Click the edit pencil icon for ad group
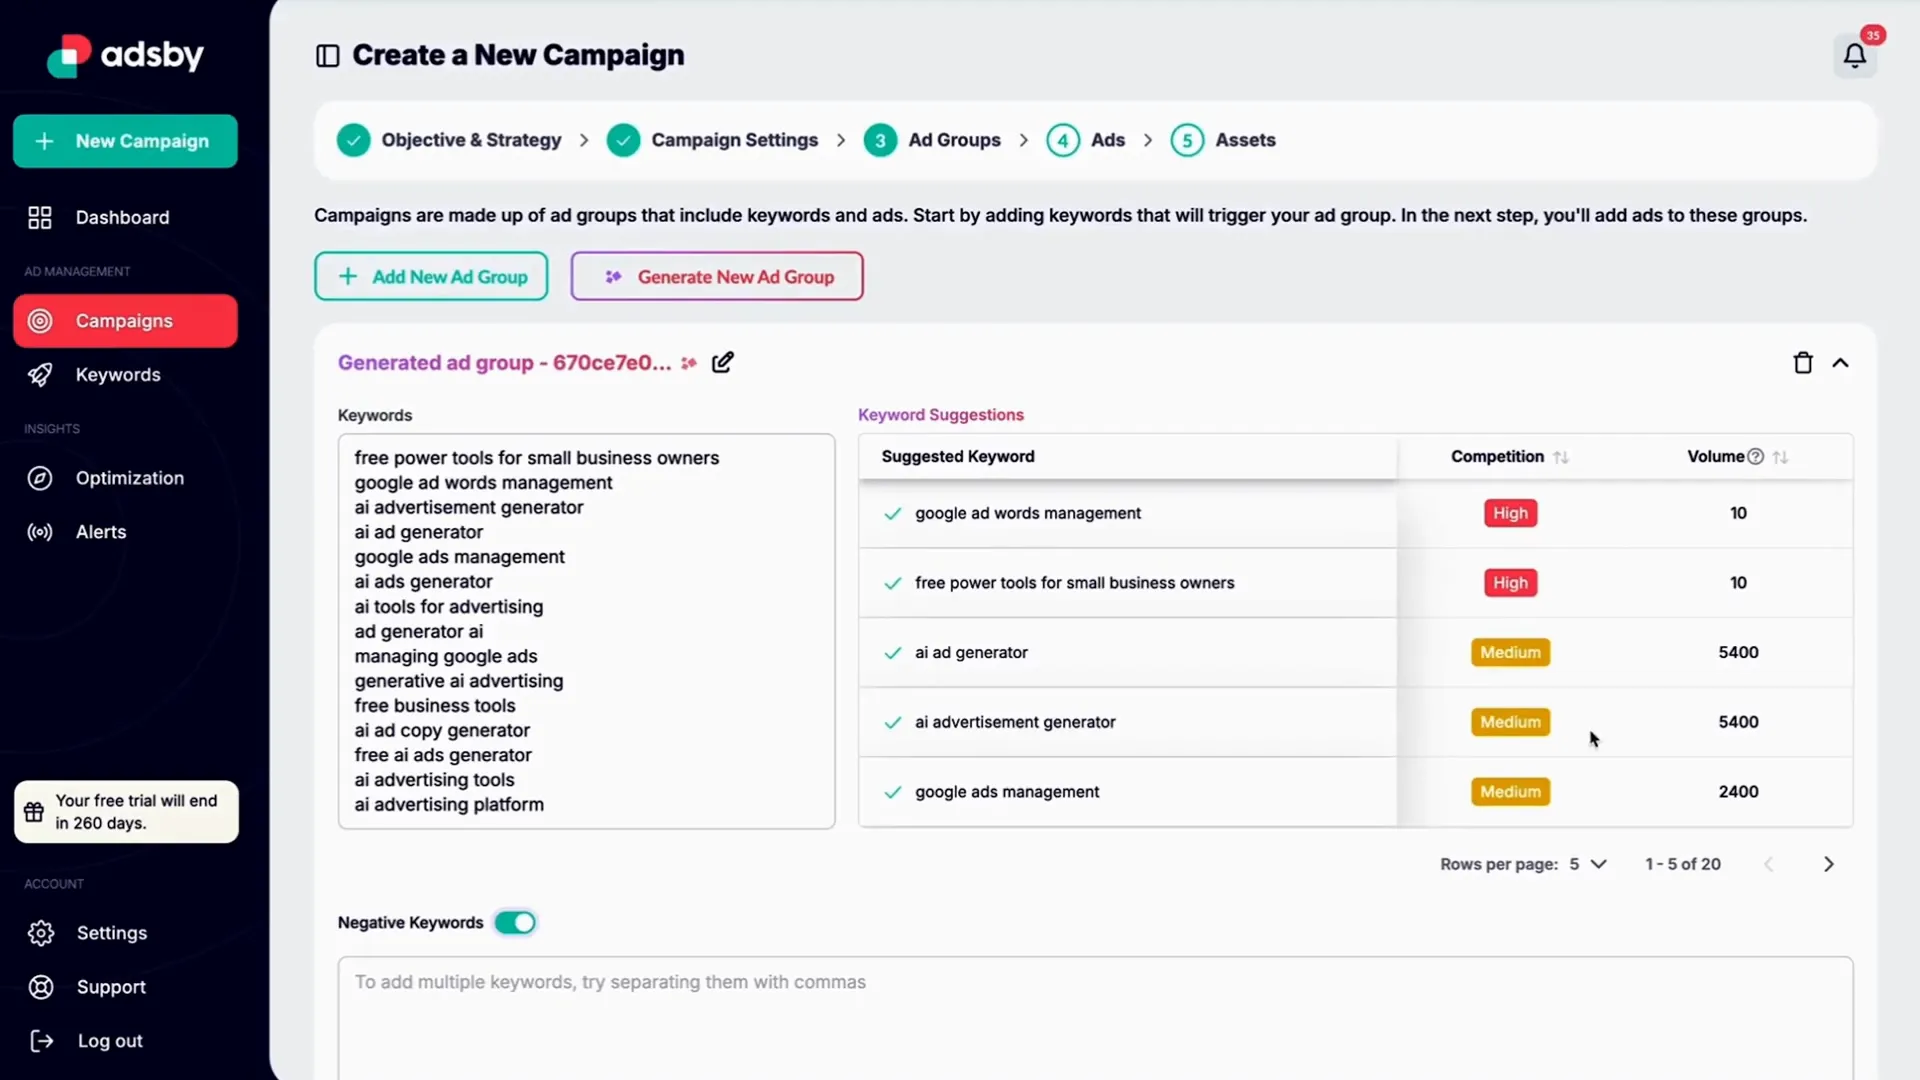The height and width of the screenshot is (1080, 1920). pos(723,363)
